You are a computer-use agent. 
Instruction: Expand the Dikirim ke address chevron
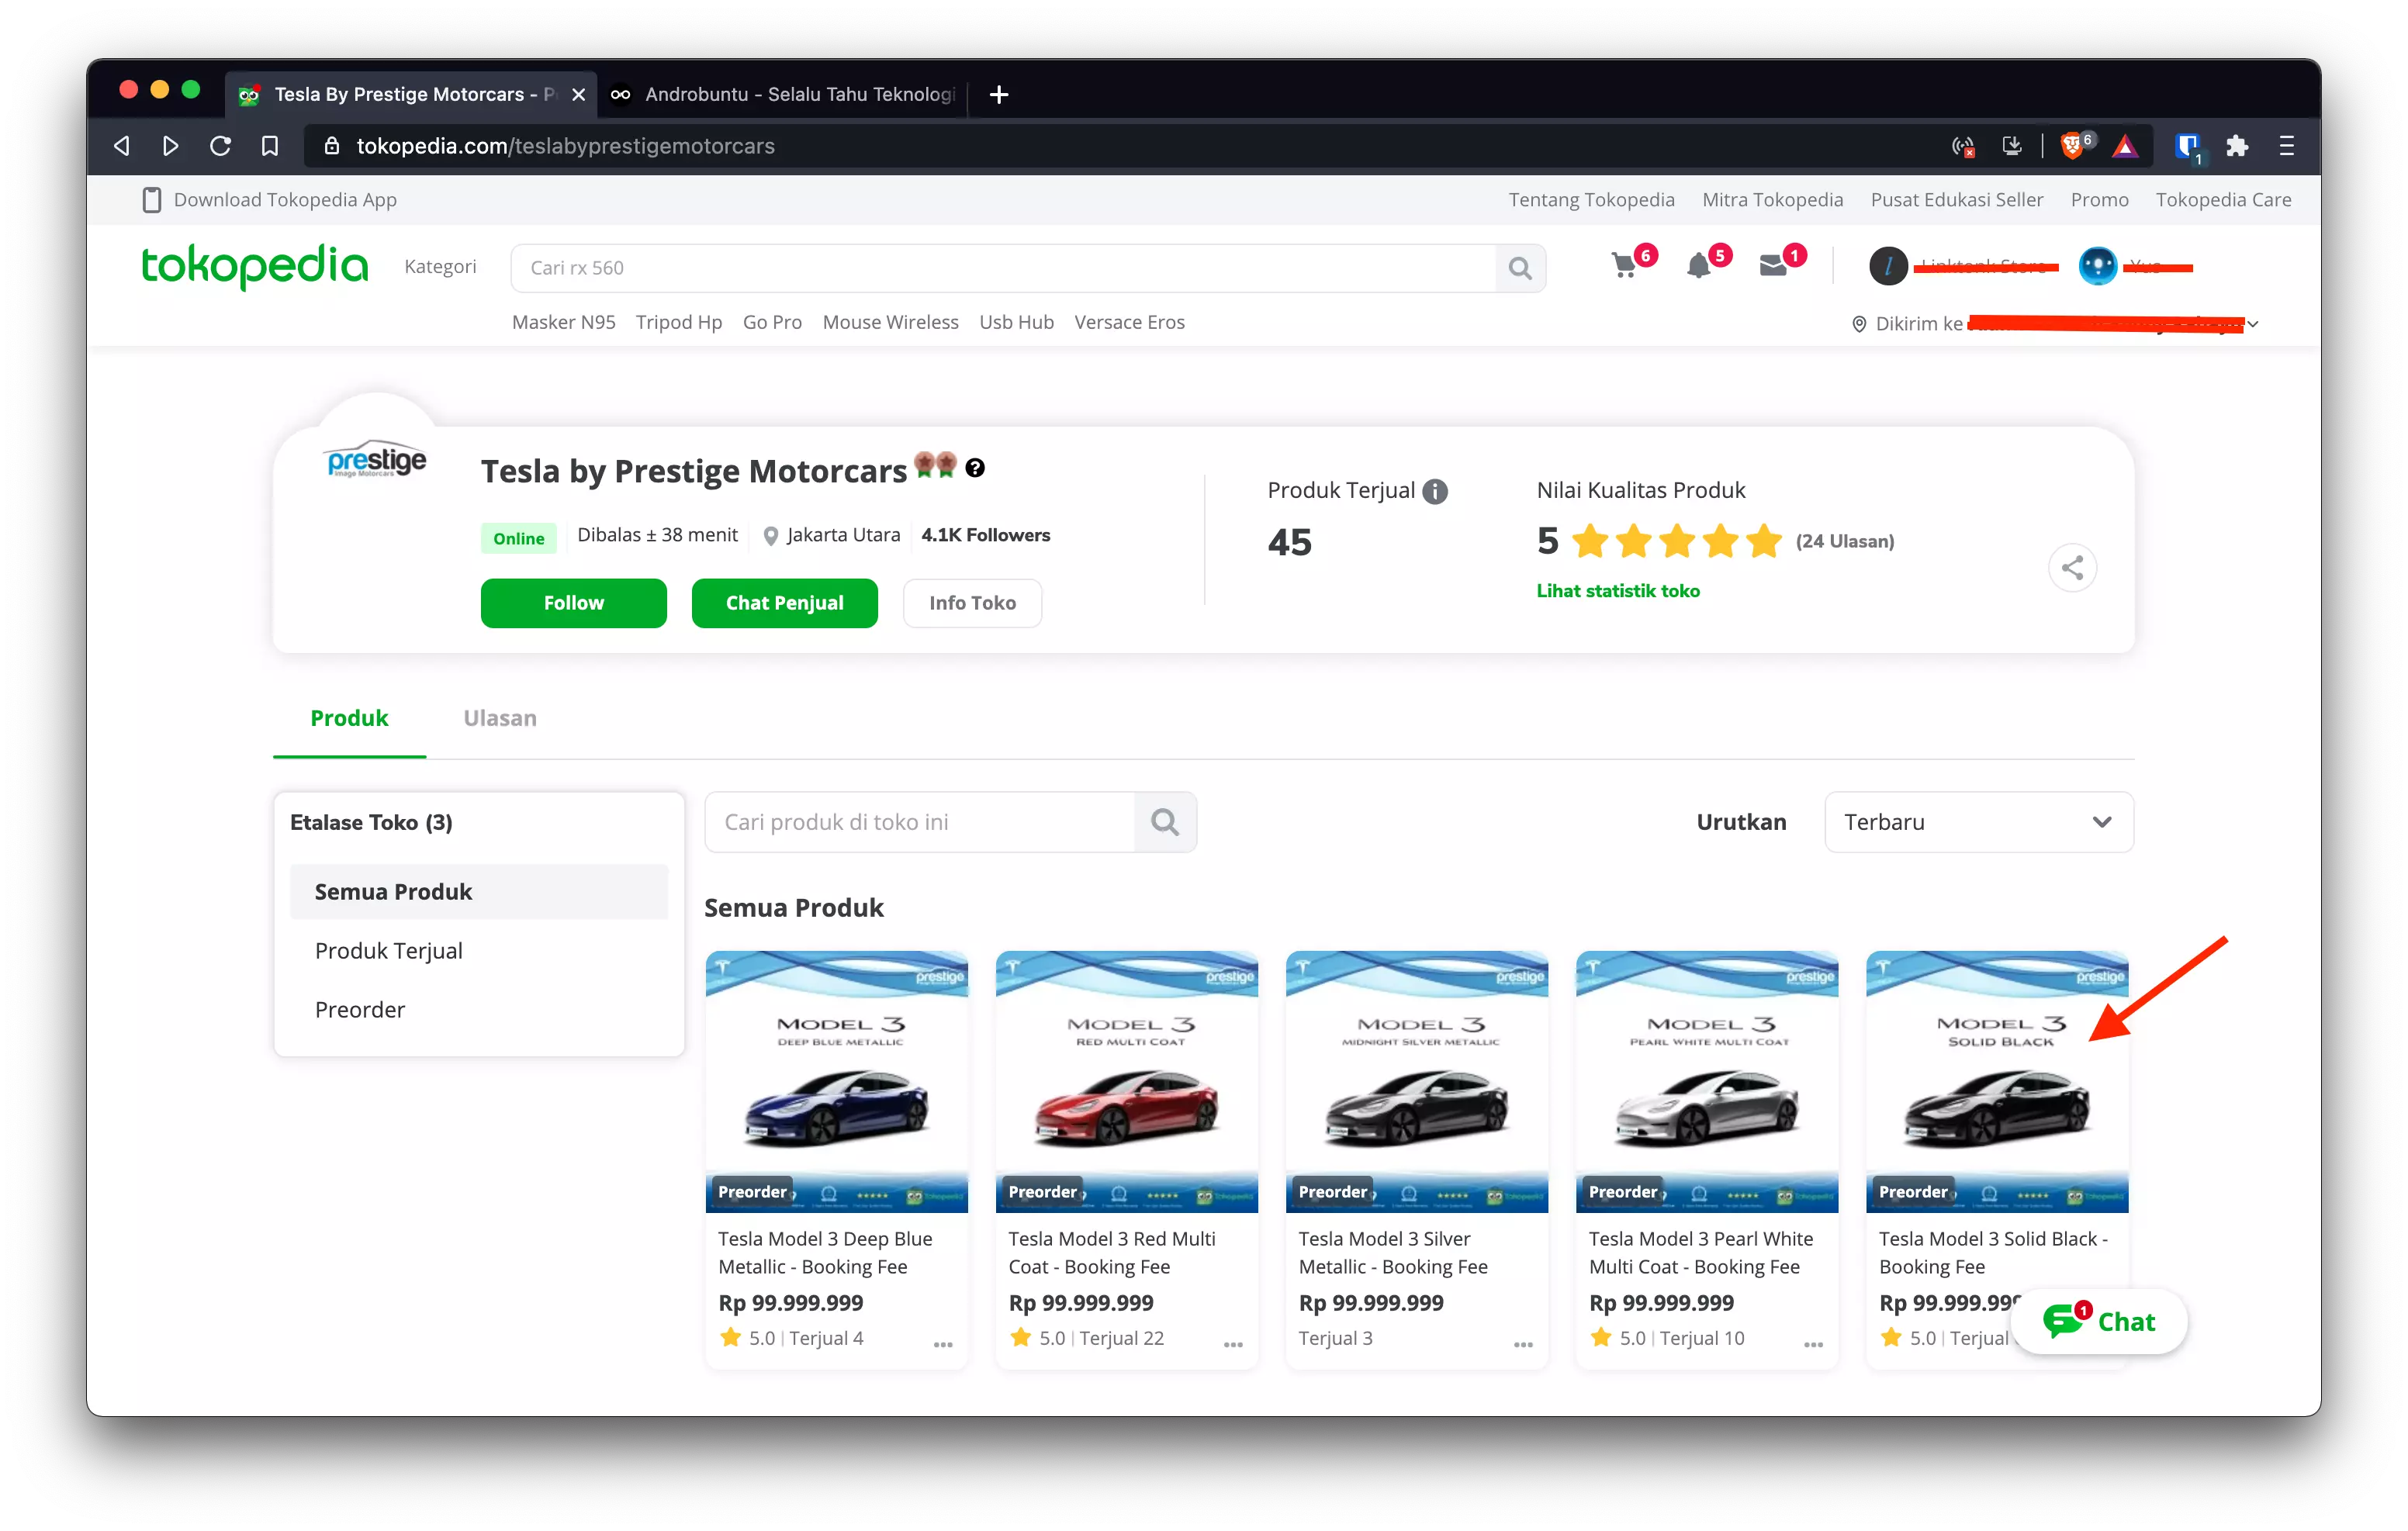click(2251, 323)
